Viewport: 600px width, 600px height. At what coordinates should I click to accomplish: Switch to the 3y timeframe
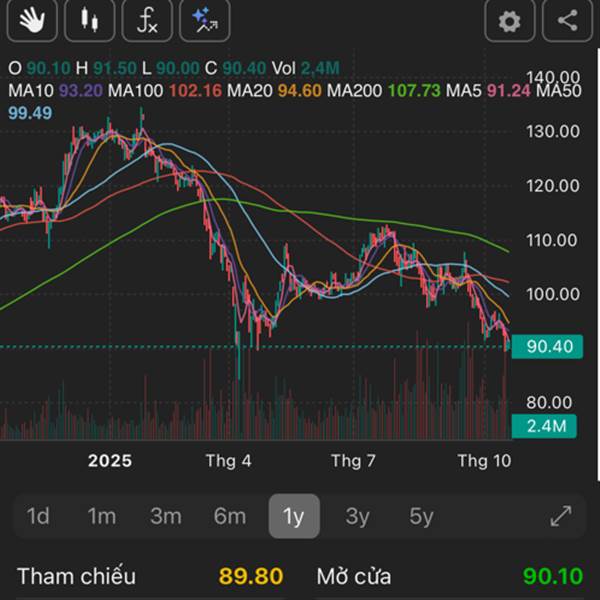click(x=357, y=516)
